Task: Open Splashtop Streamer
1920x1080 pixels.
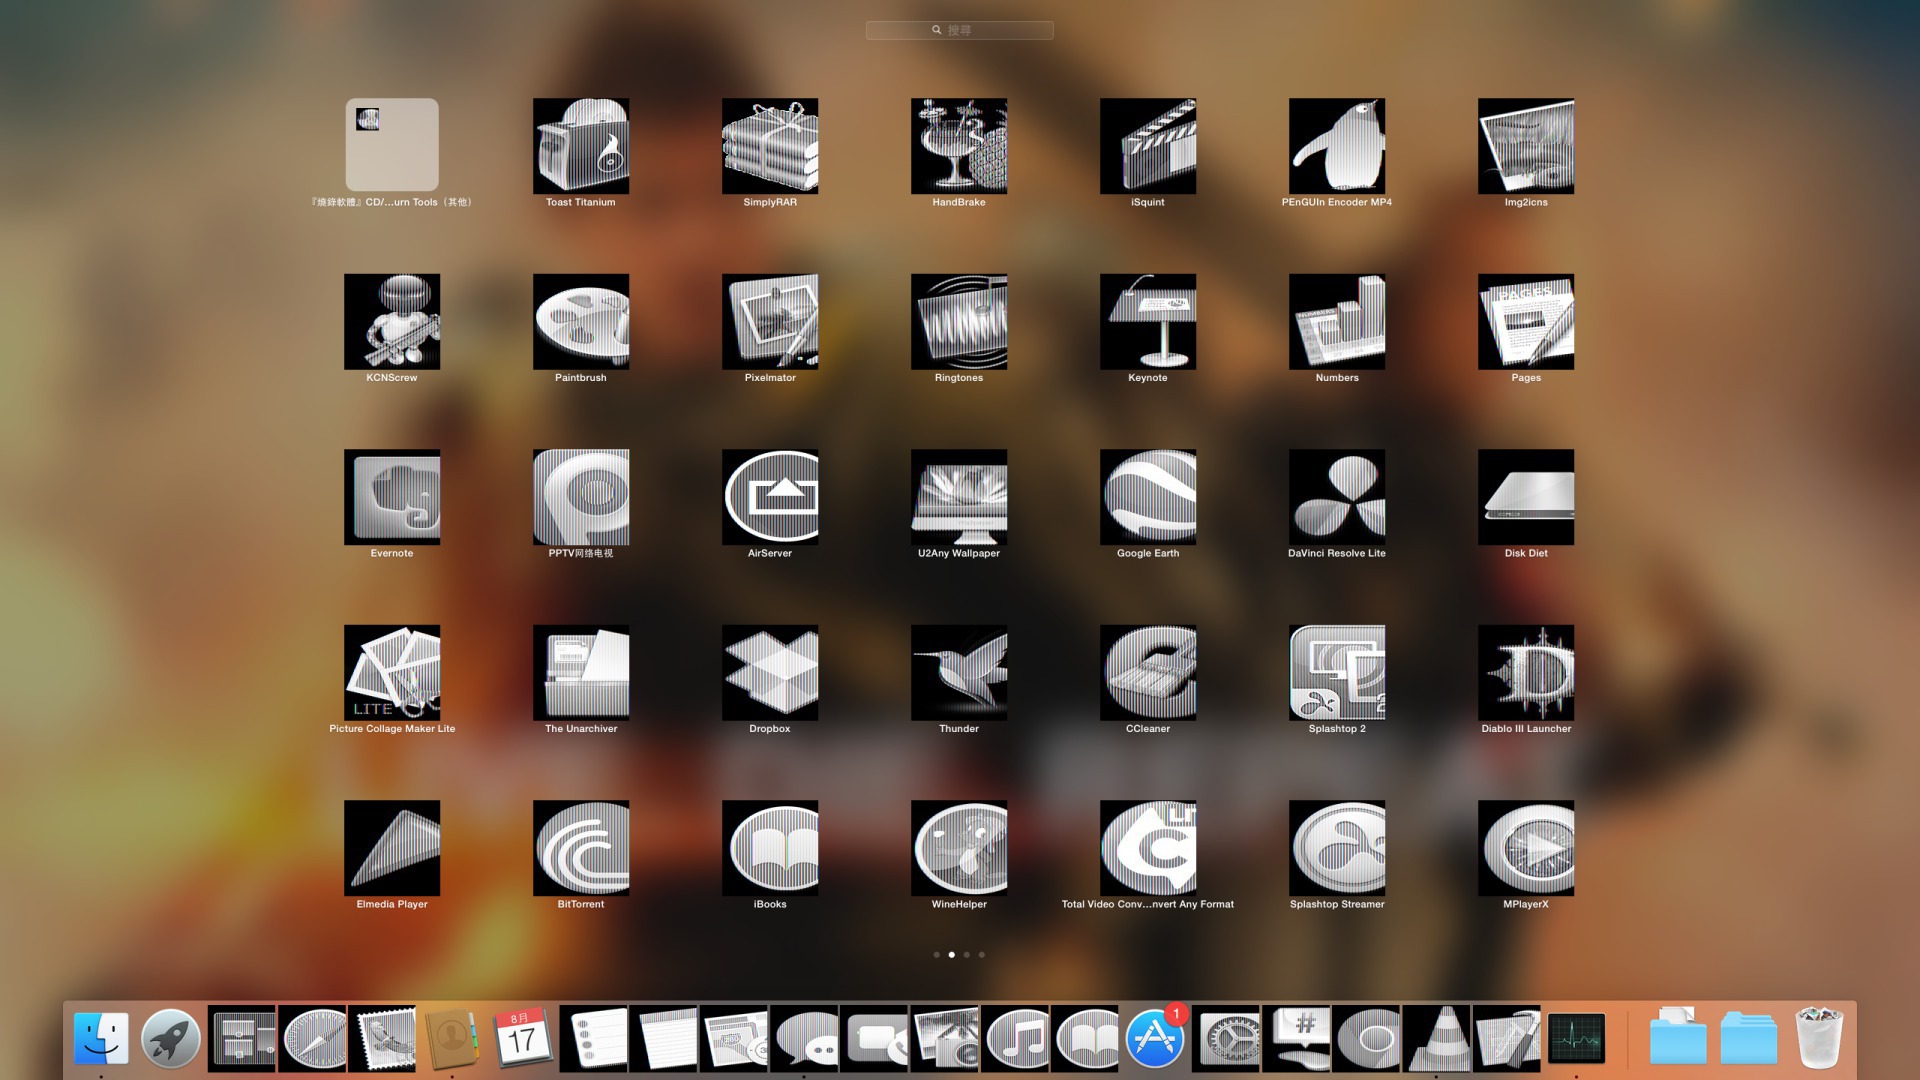Action: click(1337, 848)
